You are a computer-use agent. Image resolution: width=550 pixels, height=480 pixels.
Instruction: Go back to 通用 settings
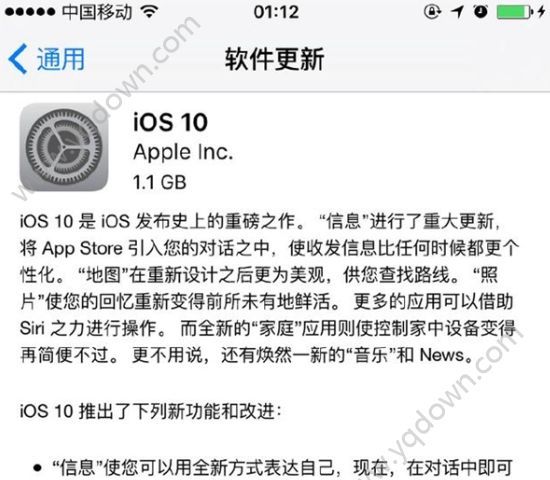46,59
